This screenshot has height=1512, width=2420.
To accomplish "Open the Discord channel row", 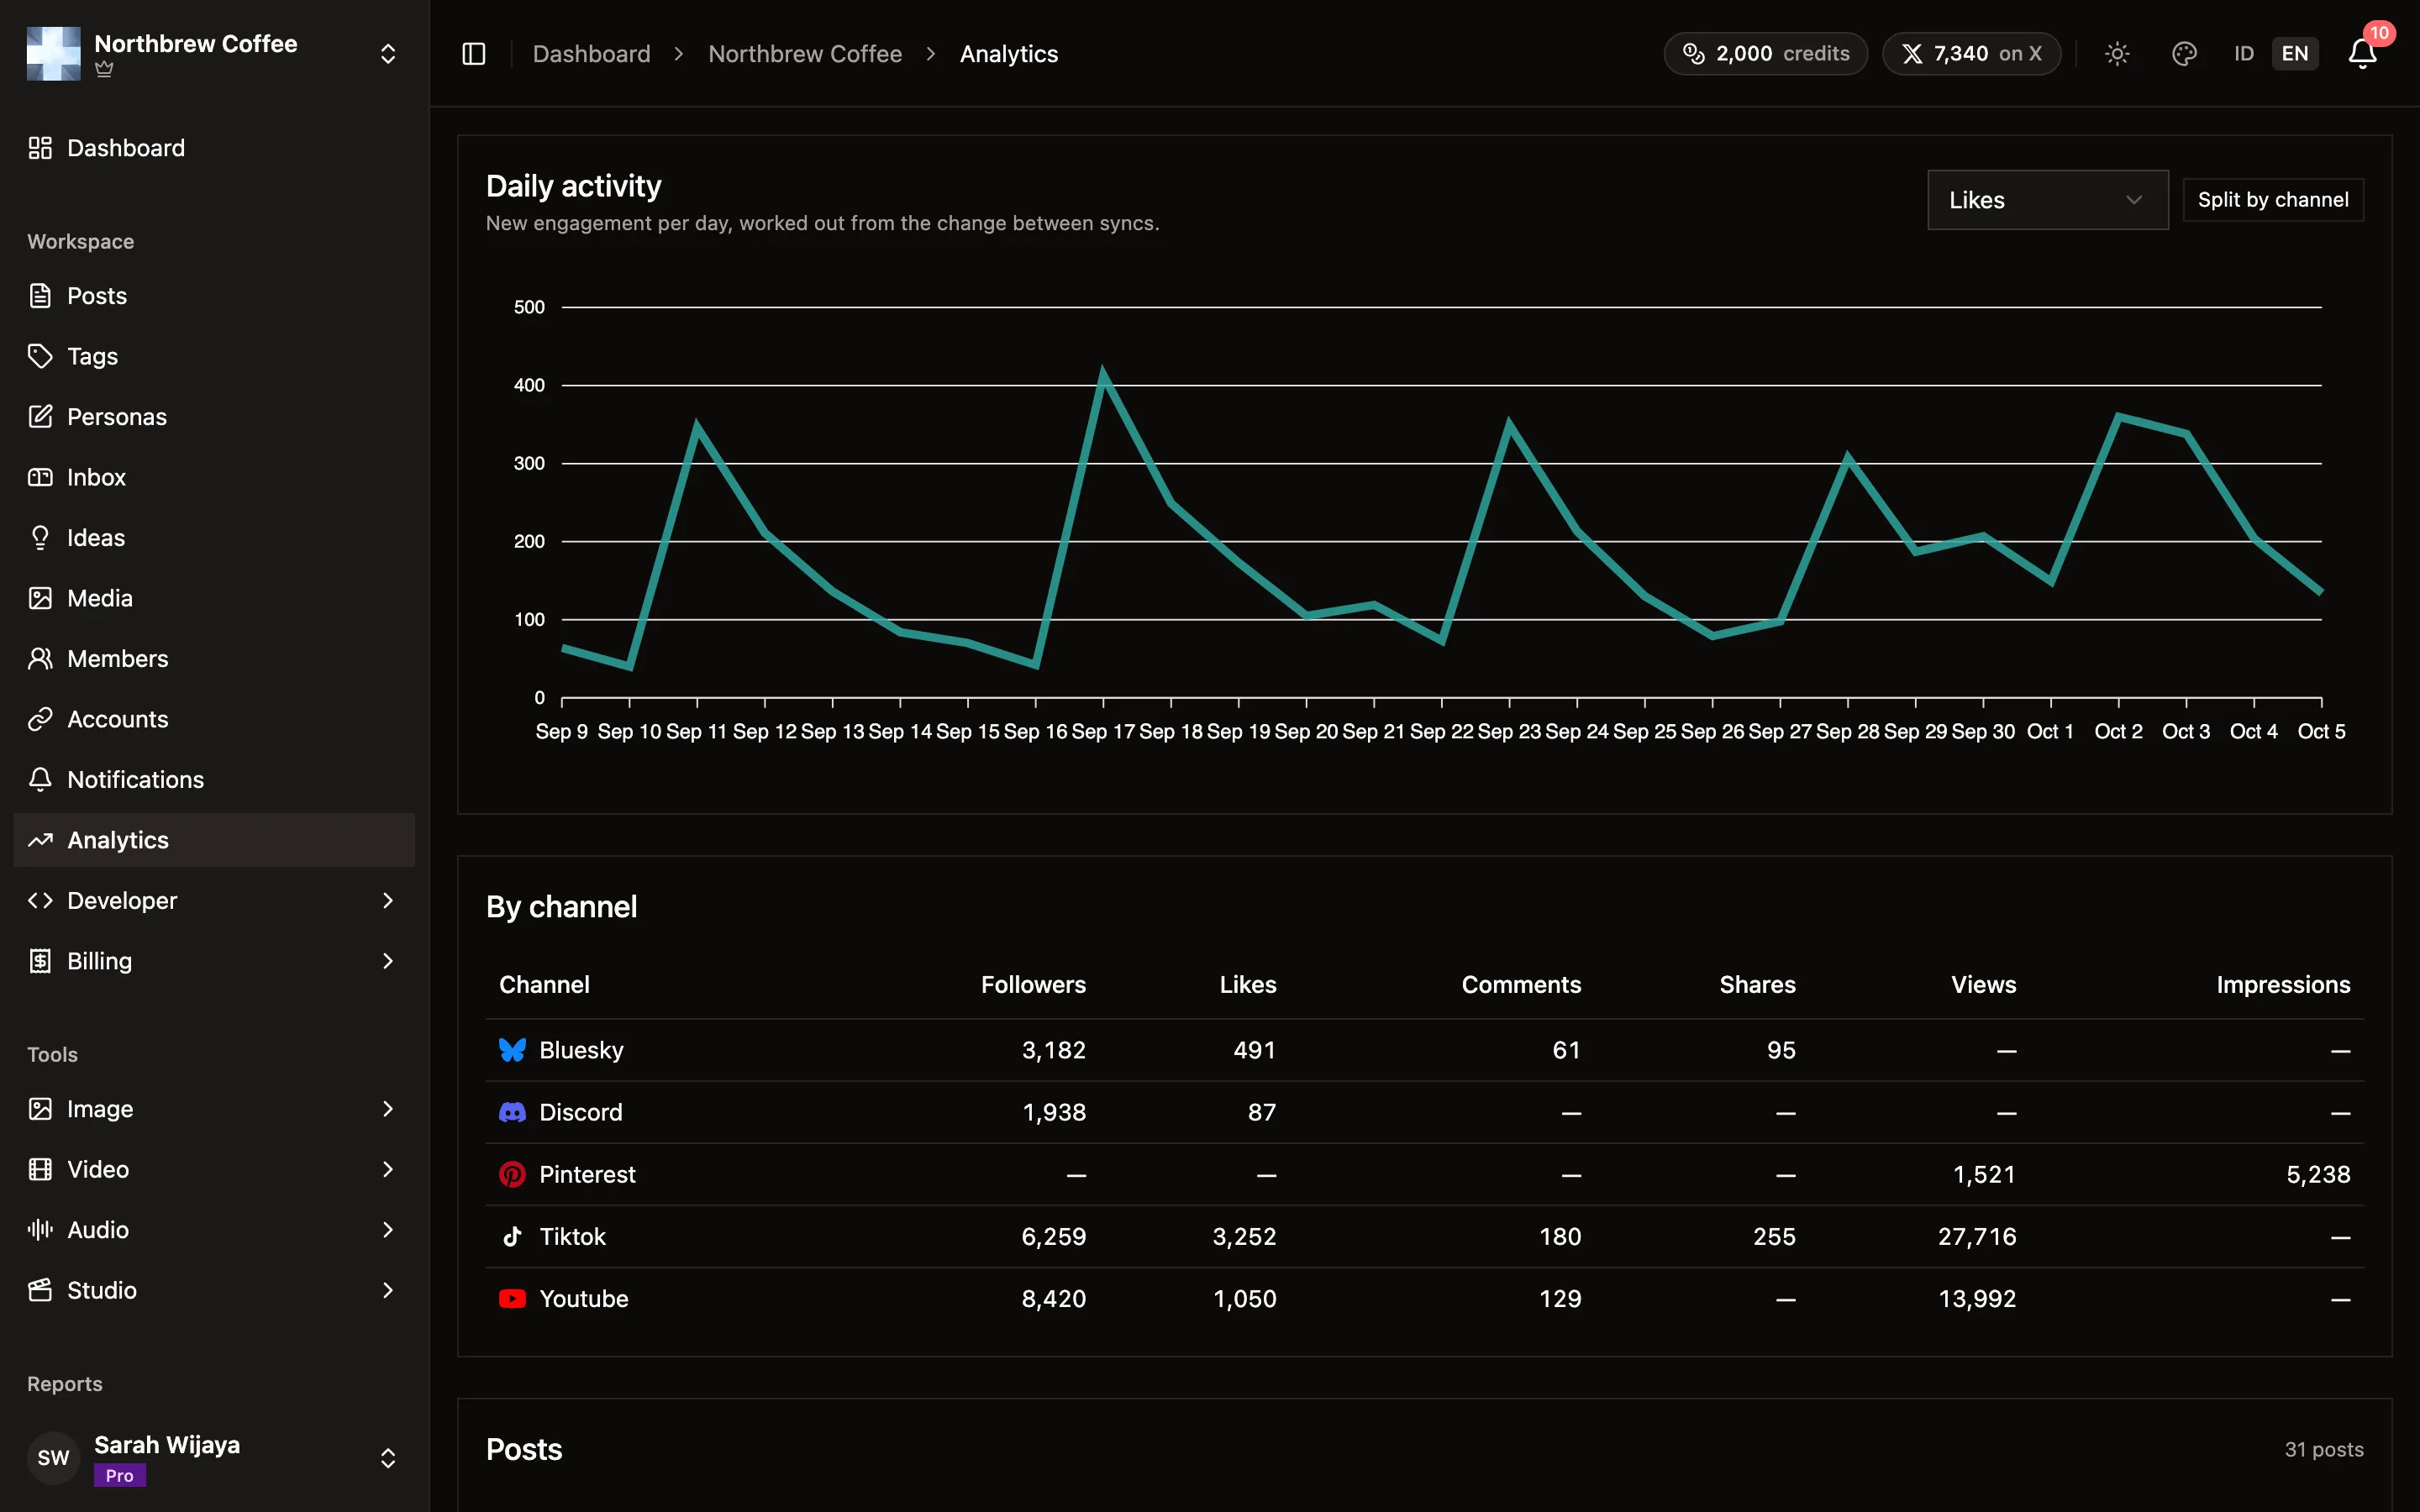I will tap(1424, 1112).
